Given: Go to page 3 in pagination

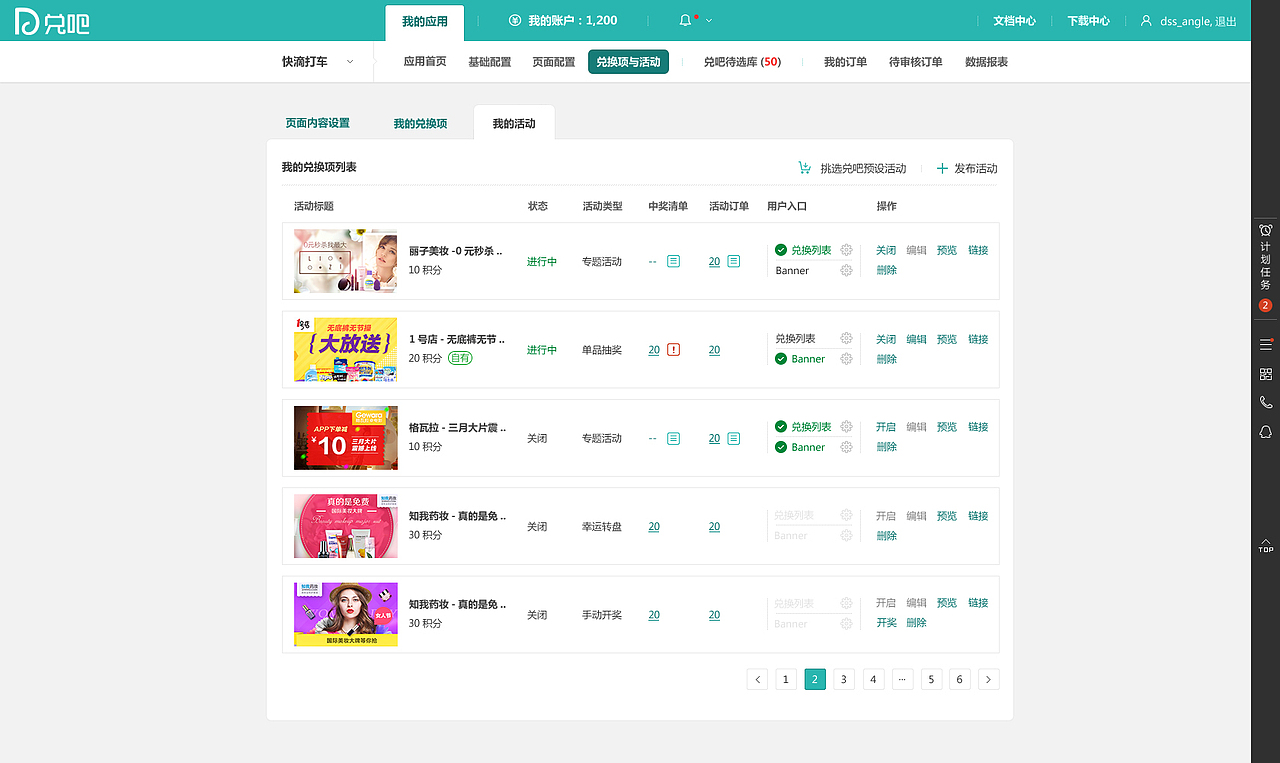Looking at the screenshot, I should click(x=844, y=680).
